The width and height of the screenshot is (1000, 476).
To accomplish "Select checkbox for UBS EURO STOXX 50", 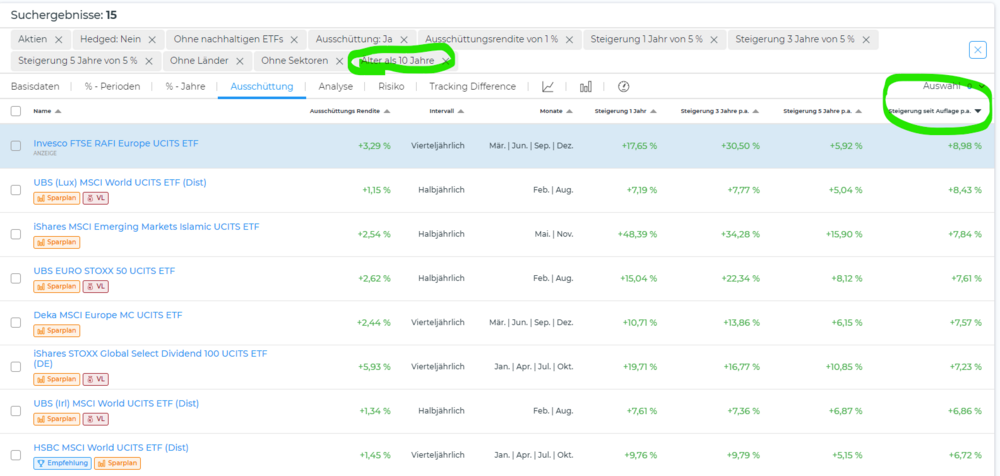I will (15, 278).
